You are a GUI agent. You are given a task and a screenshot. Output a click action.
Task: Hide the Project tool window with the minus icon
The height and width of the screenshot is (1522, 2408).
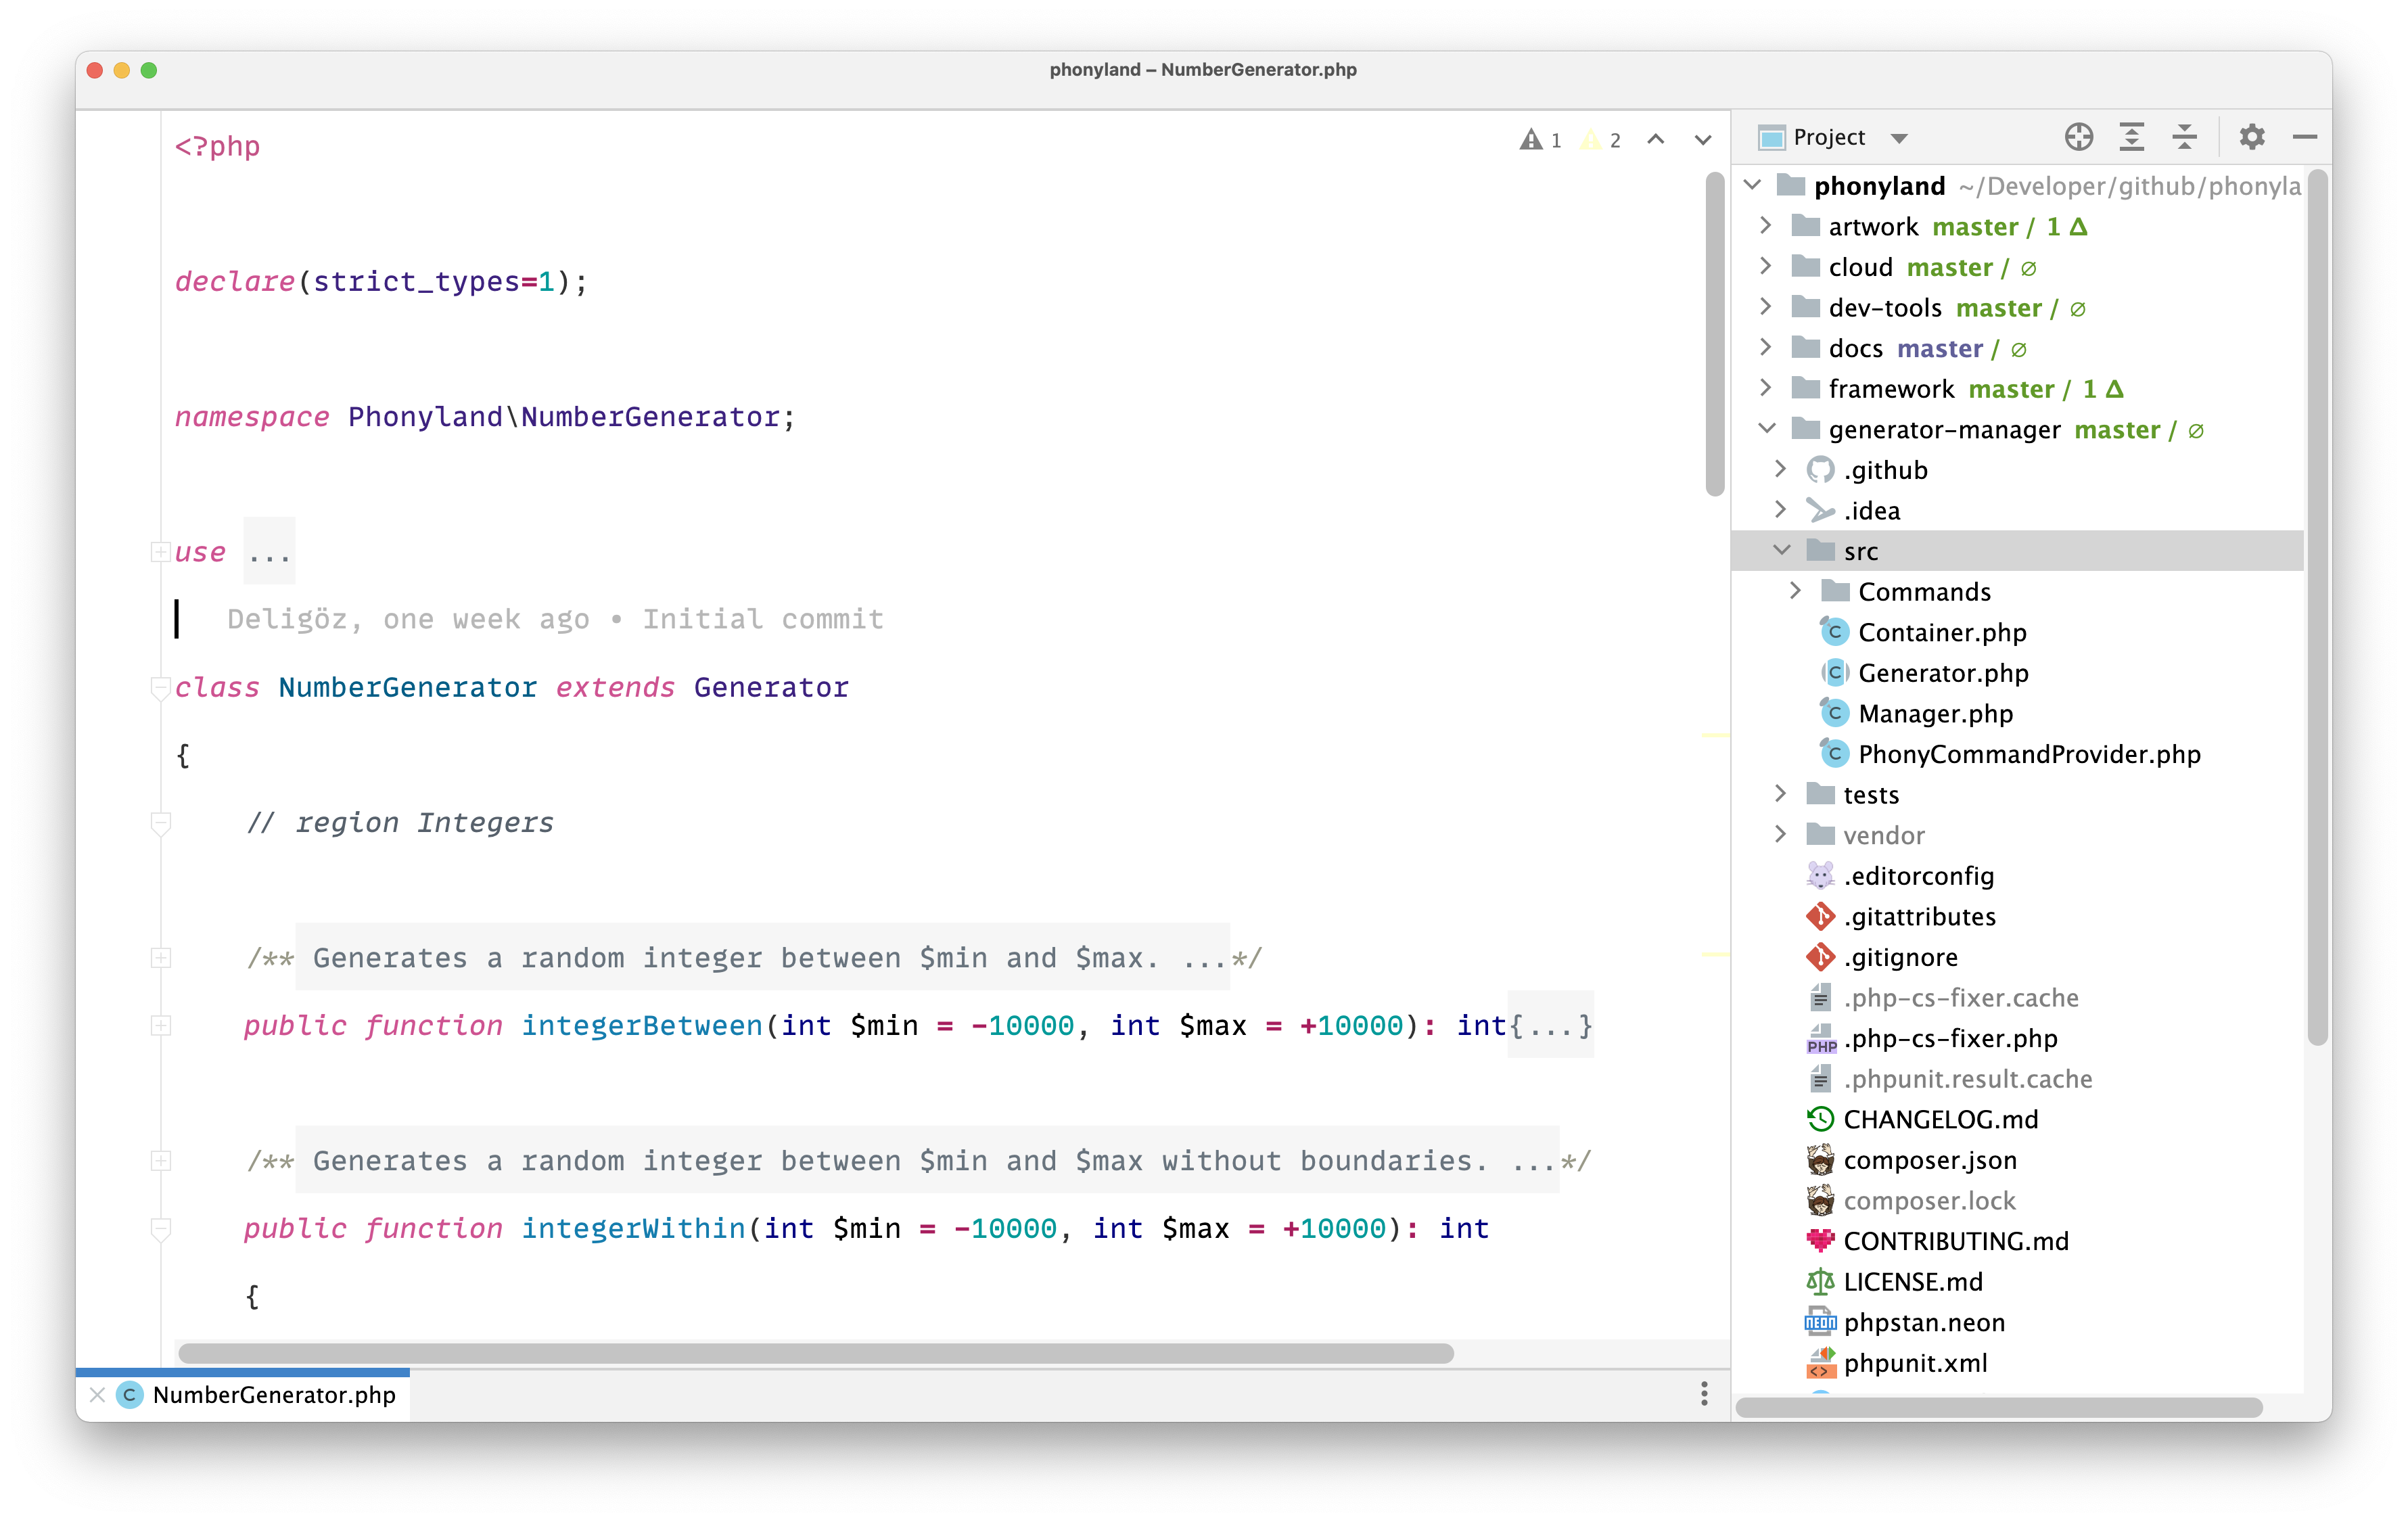click(2304, 137)
